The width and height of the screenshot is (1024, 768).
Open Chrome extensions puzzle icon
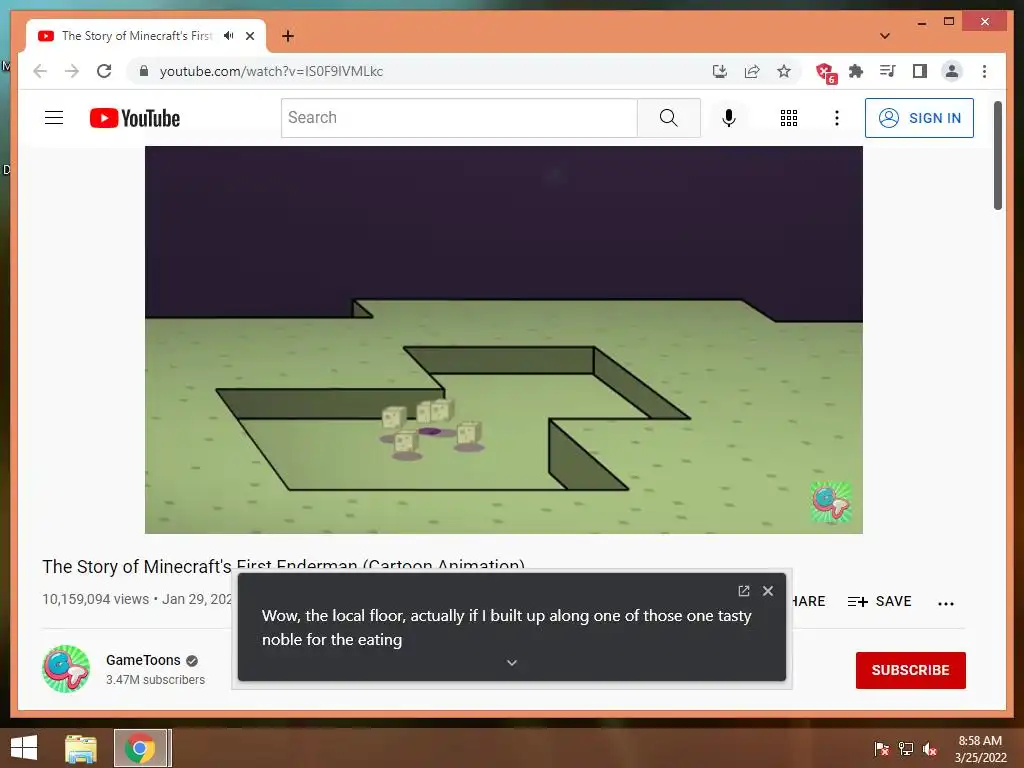856,71
